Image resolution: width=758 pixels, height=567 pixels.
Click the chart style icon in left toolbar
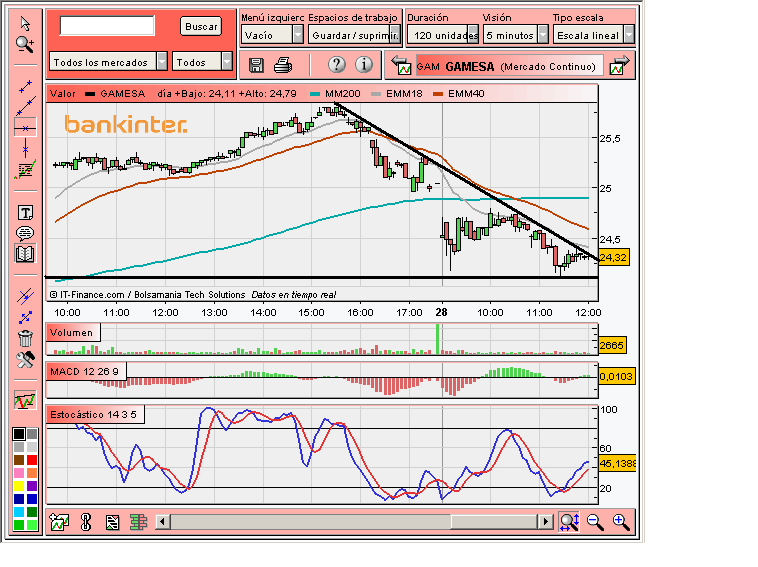pyautogui.click(x=25, y=400)
